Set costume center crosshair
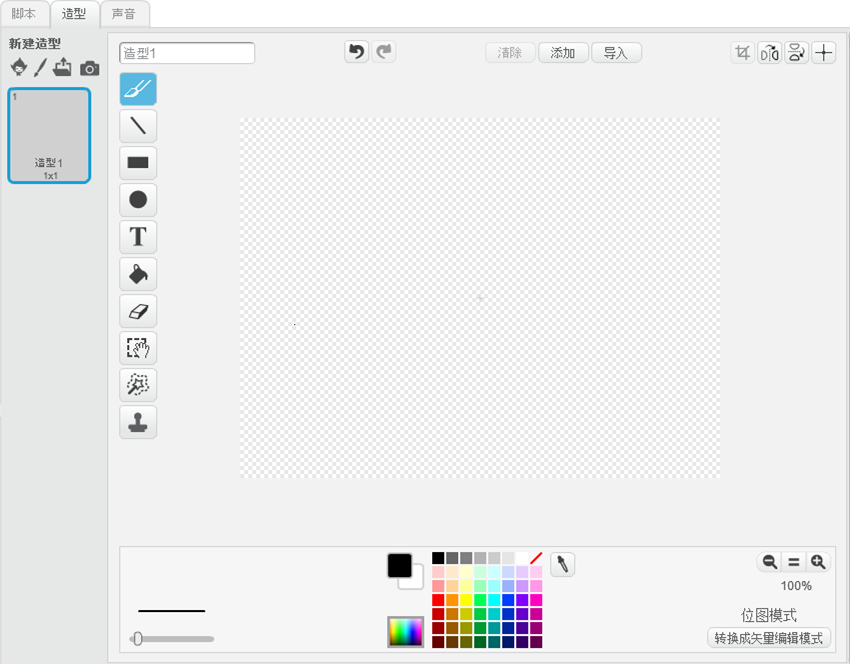Screen dimensions: 850x664 [823, 53]
